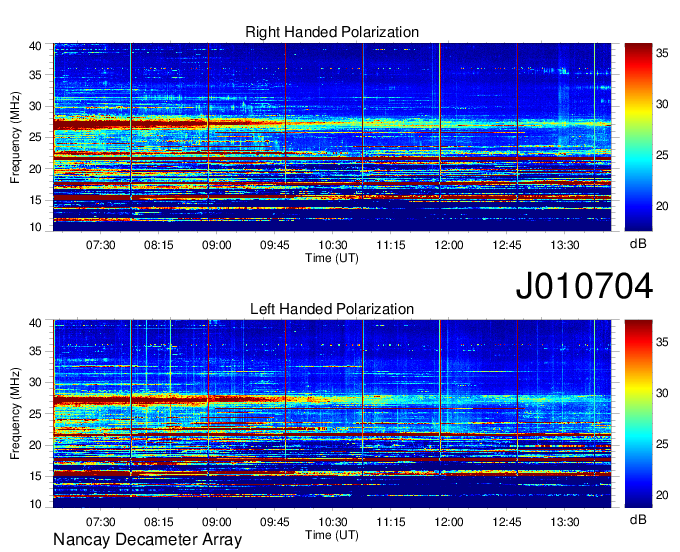The width and height of the screenshot is (680, 552).
Task: Click 25 dB tick on Right Handed colorbar
Action: (x=662, y=155)
